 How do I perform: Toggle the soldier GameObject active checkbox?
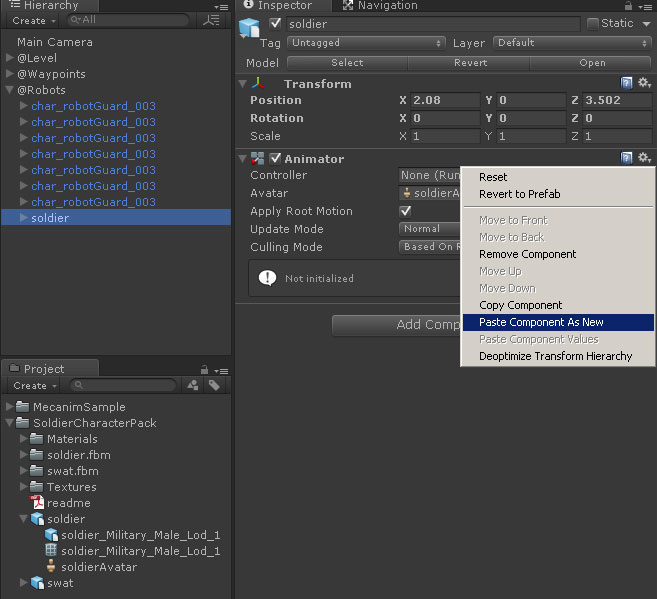(x=275, y=23)
